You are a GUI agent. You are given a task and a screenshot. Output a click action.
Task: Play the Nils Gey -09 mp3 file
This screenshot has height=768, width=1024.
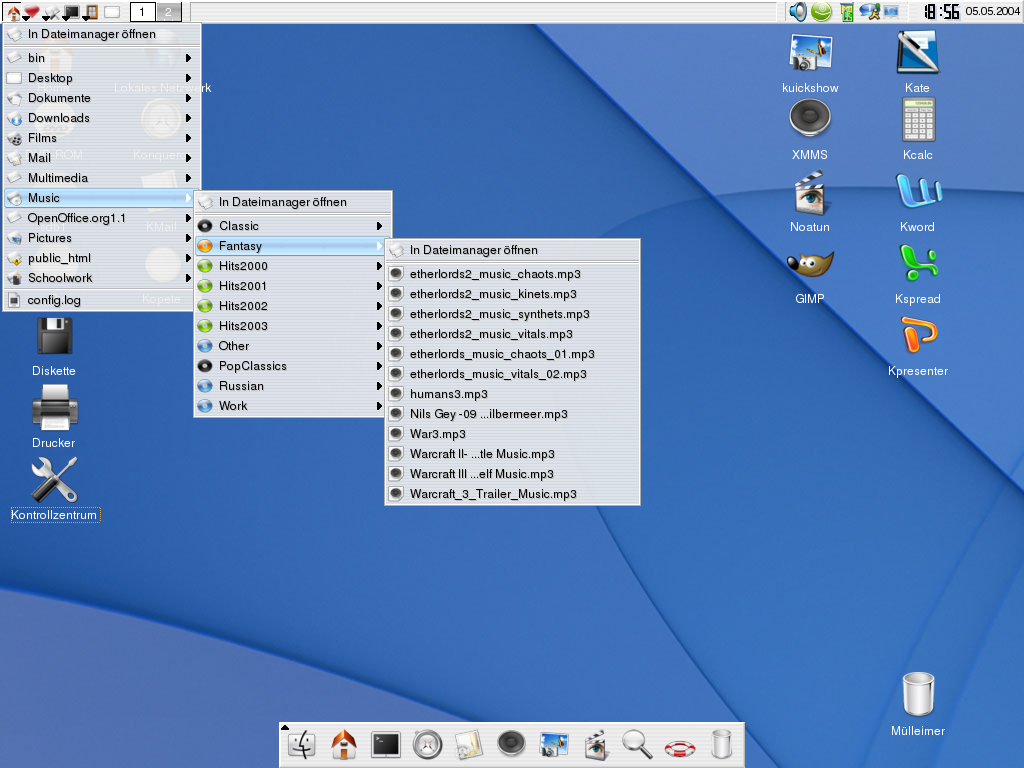point(513,414)
